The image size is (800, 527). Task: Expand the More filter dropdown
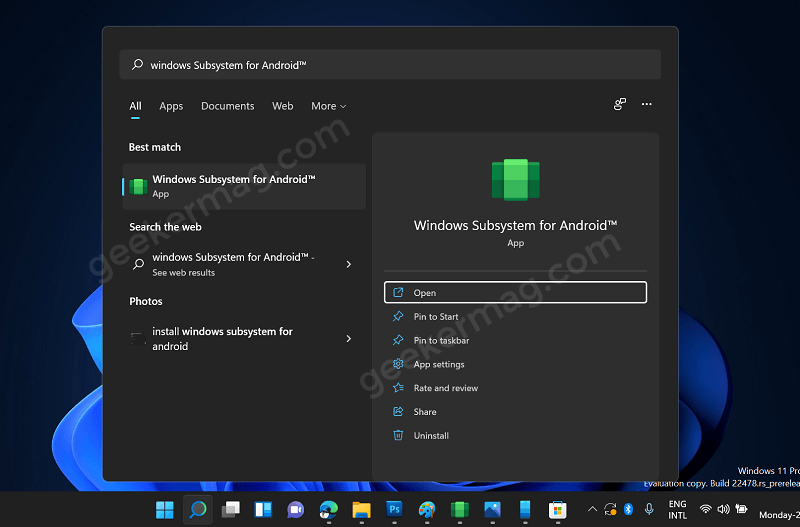tap(329, 106)
